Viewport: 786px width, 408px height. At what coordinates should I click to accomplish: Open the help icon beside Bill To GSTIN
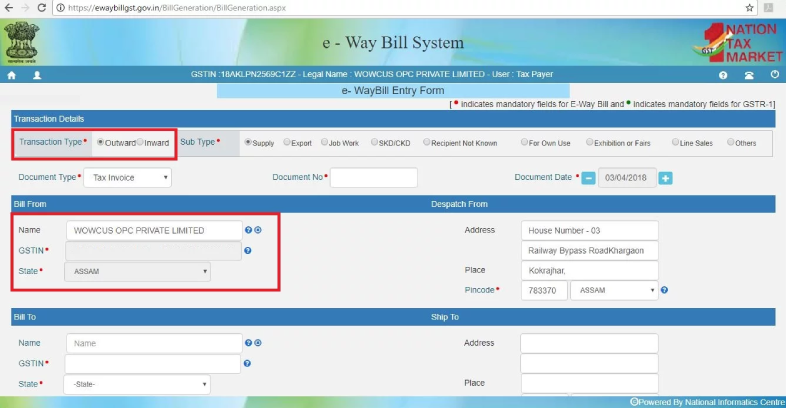click(247, 363)
